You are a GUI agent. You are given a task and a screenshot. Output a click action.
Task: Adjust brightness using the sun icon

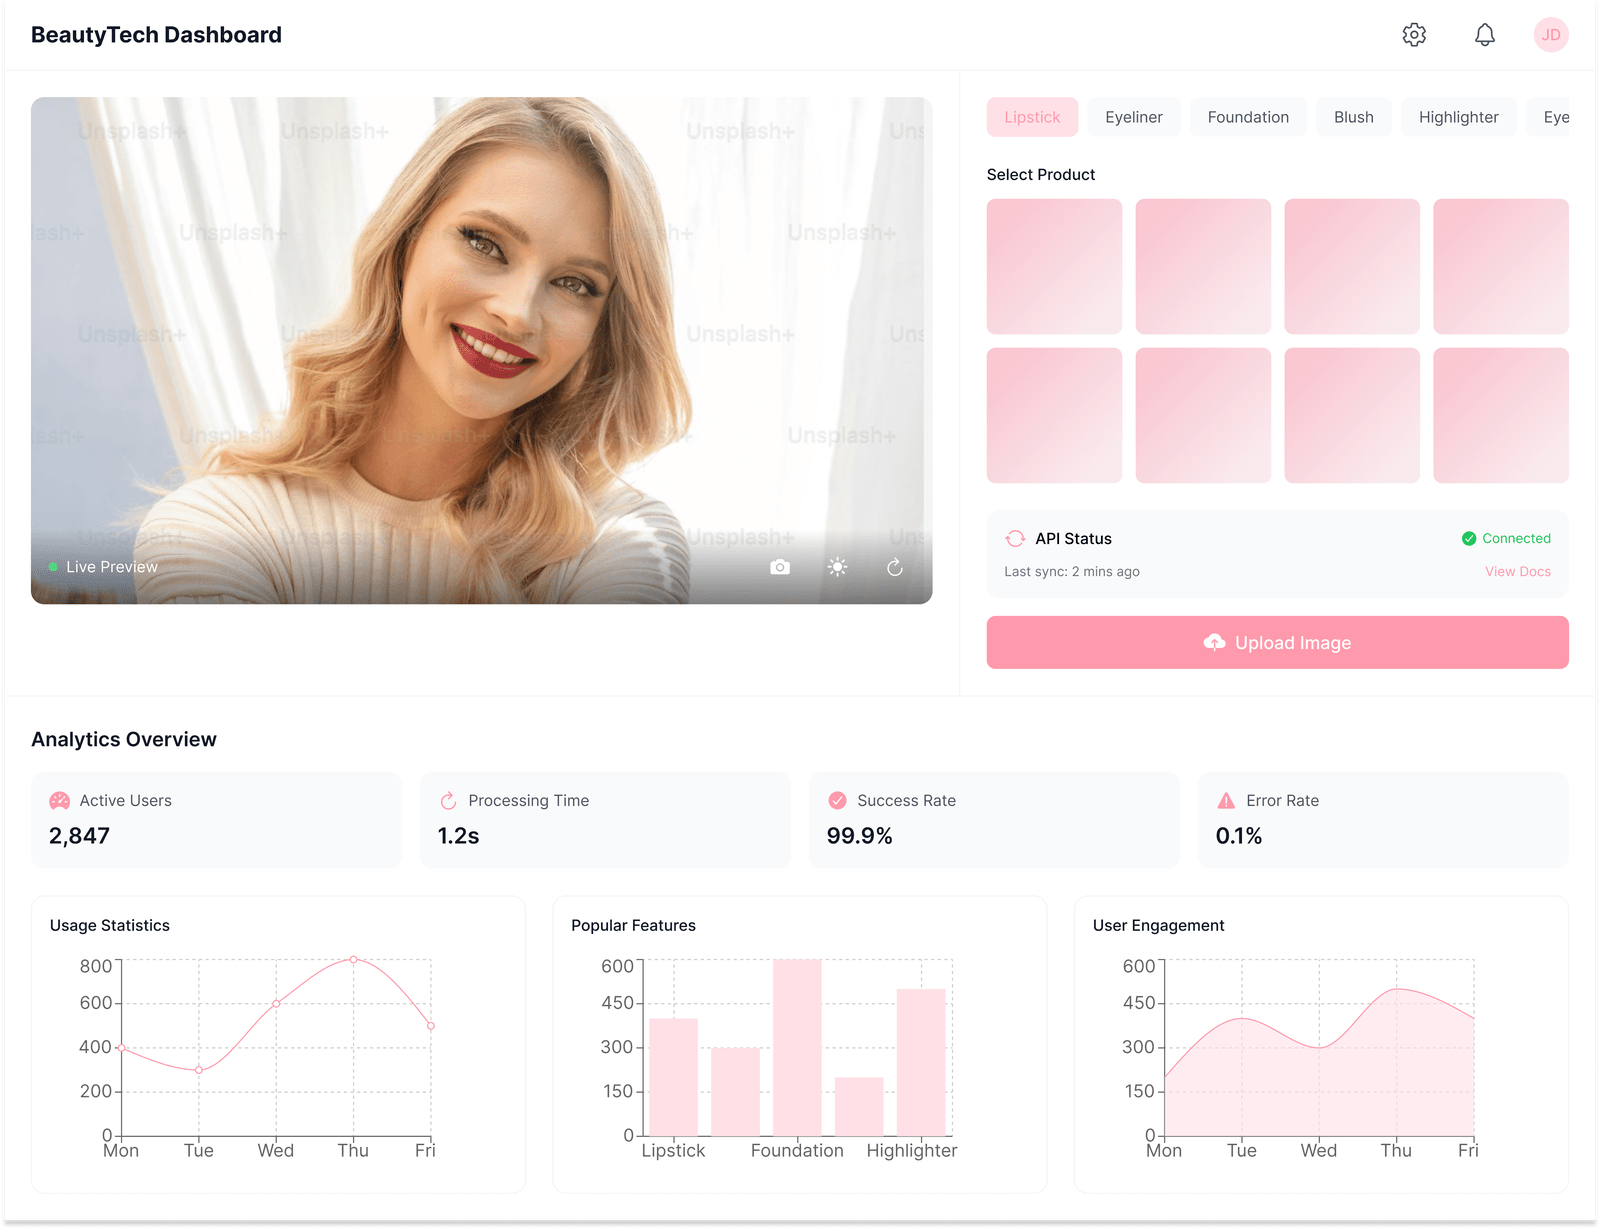click(x=838, y=567)
